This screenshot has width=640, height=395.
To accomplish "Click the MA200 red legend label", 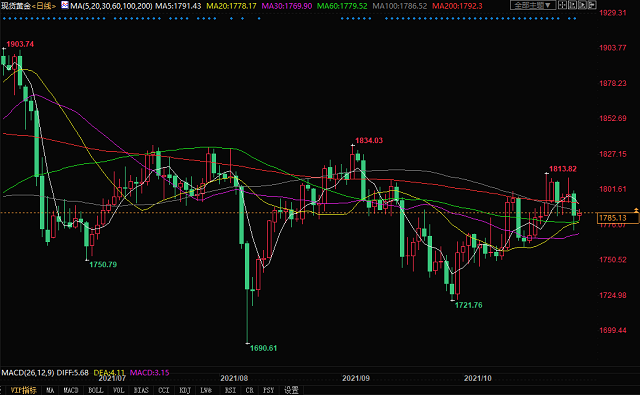I will click(457, 6).
